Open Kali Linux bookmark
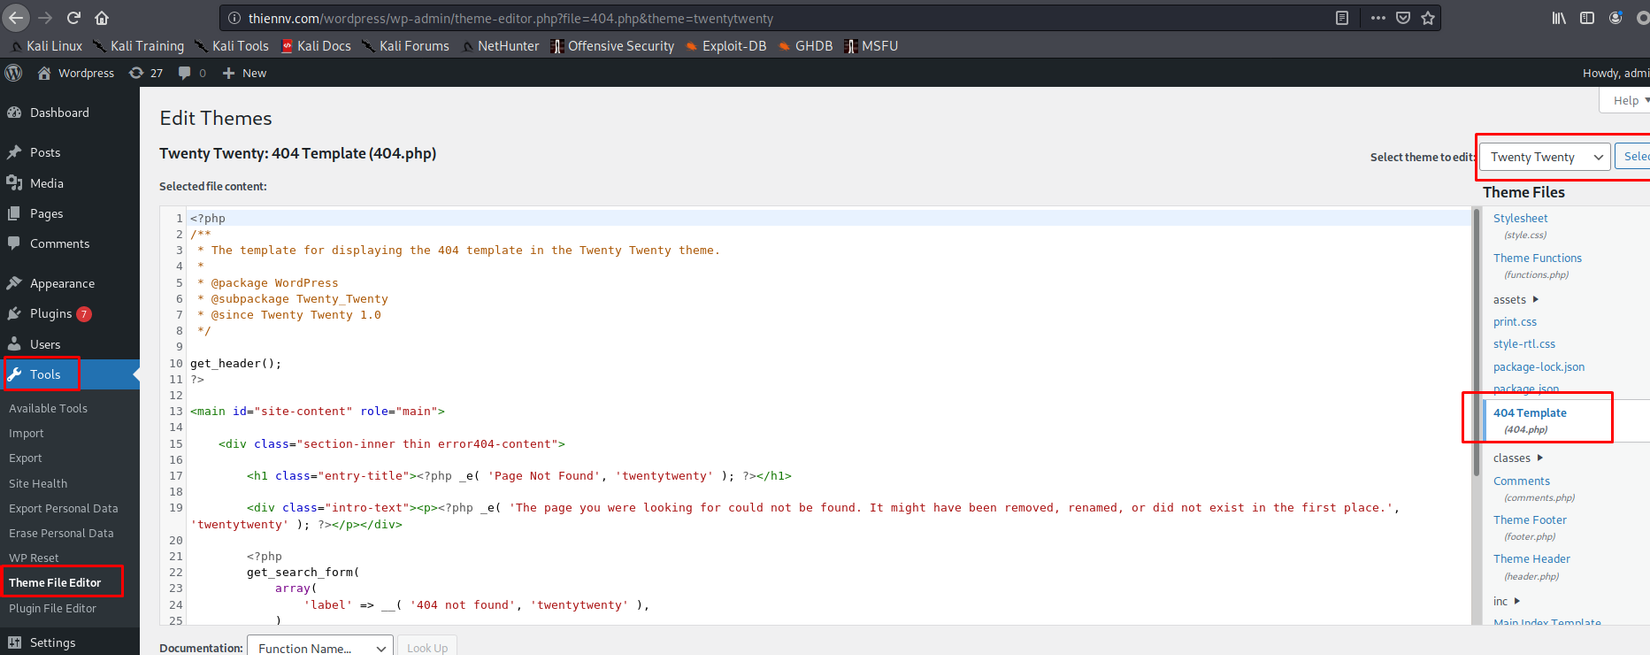Viewport: 1650px width, 655px height. click(46, 46)
